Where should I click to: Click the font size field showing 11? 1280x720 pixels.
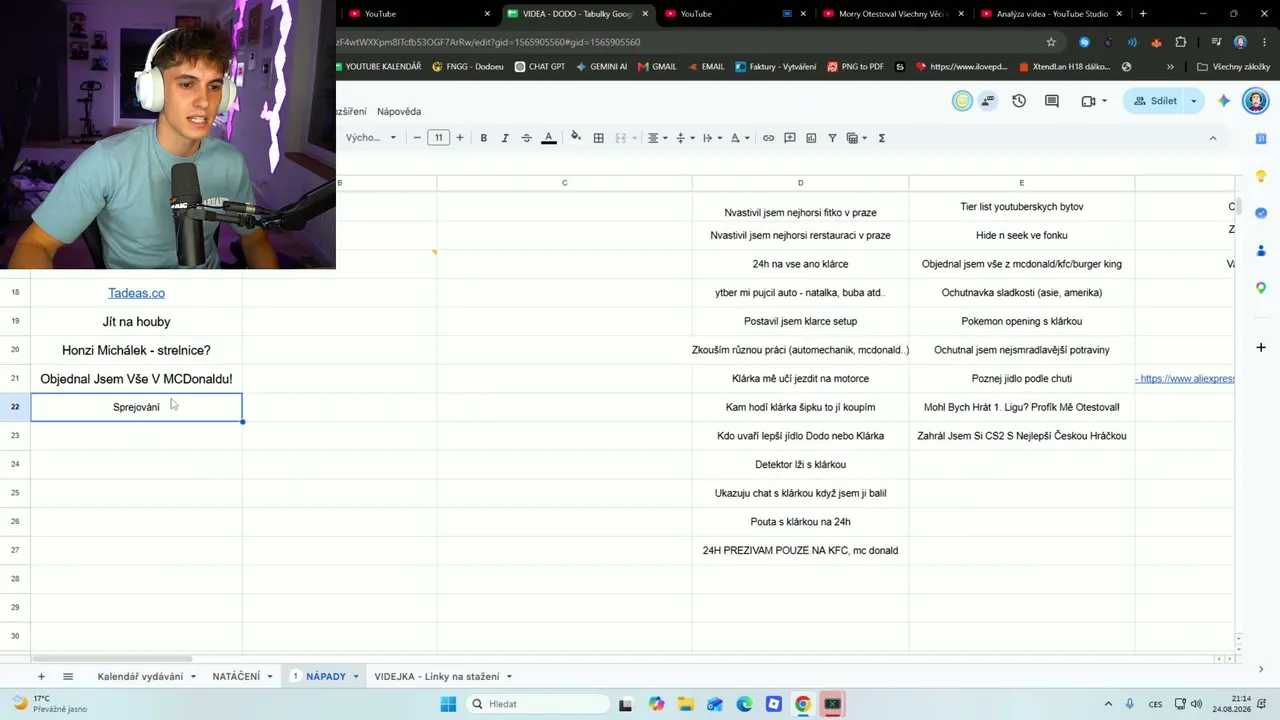point(438,138)
